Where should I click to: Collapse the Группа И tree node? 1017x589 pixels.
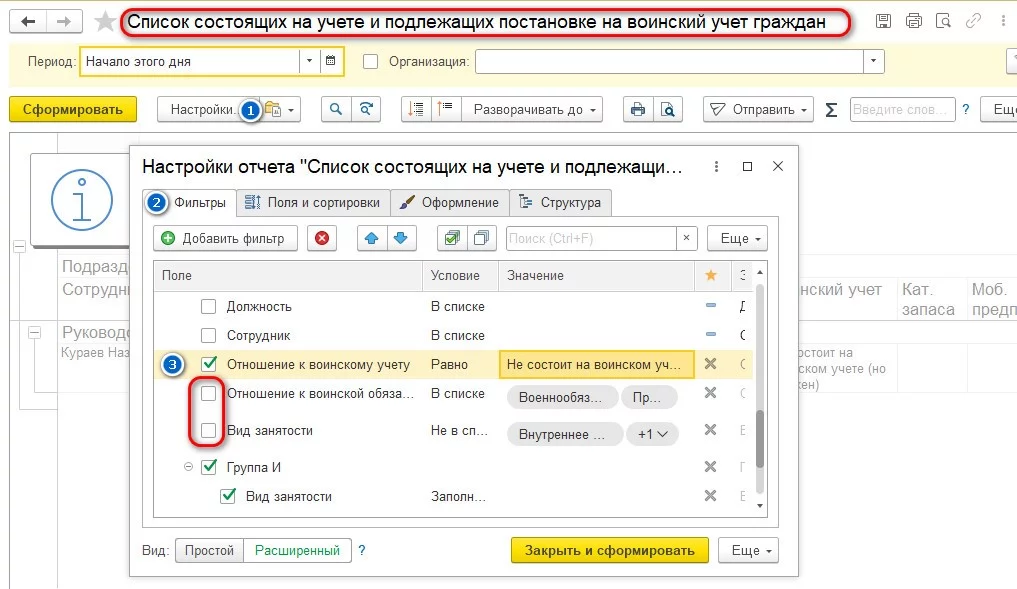188,466
